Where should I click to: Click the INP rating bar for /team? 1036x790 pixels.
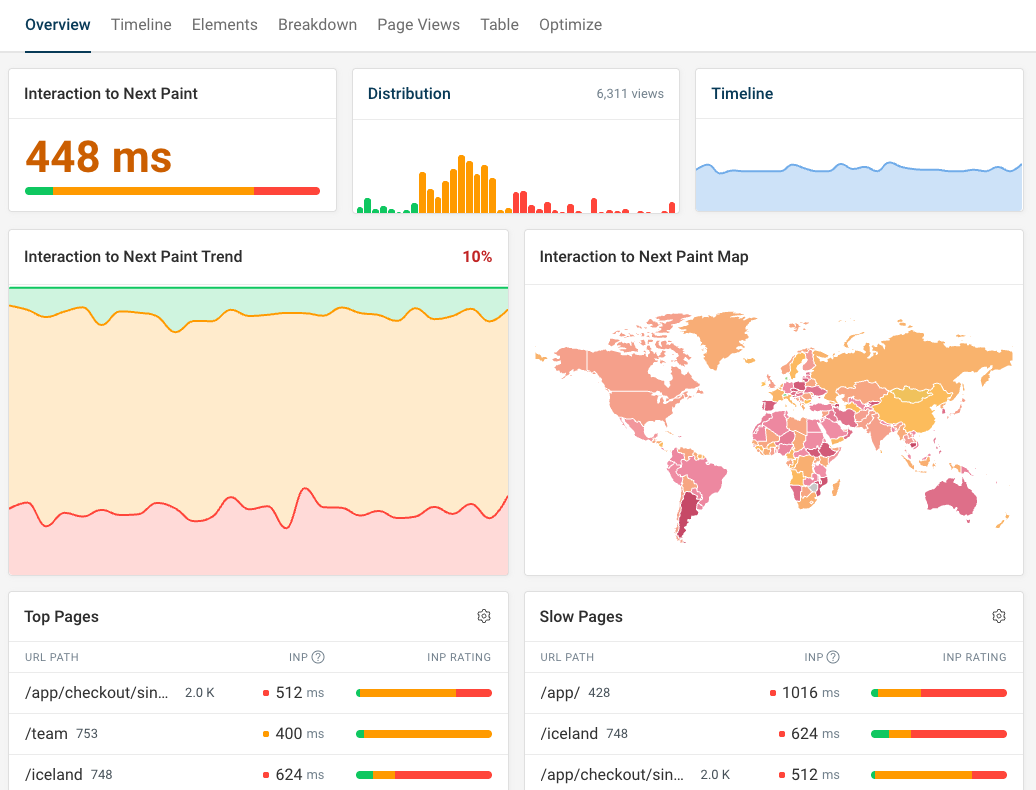(423, 733)
